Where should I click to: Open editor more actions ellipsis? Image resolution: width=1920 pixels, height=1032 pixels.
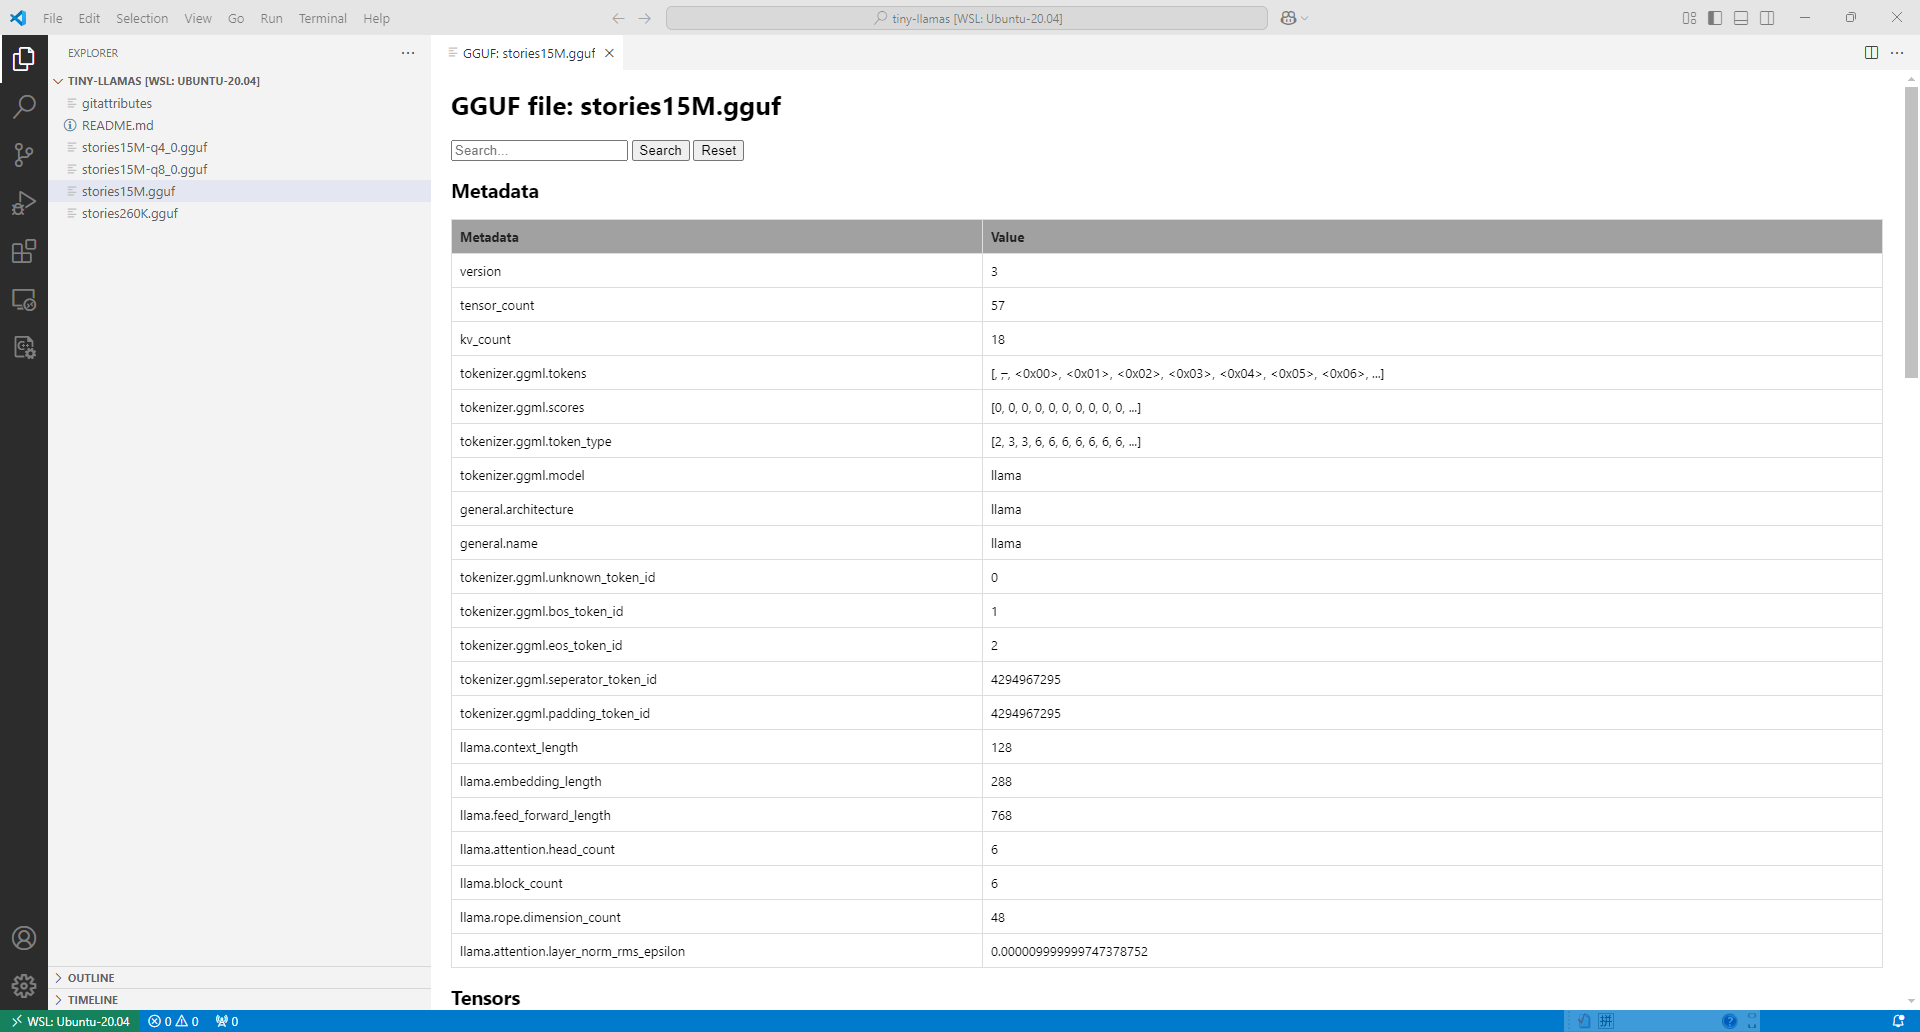[1897, 53]
